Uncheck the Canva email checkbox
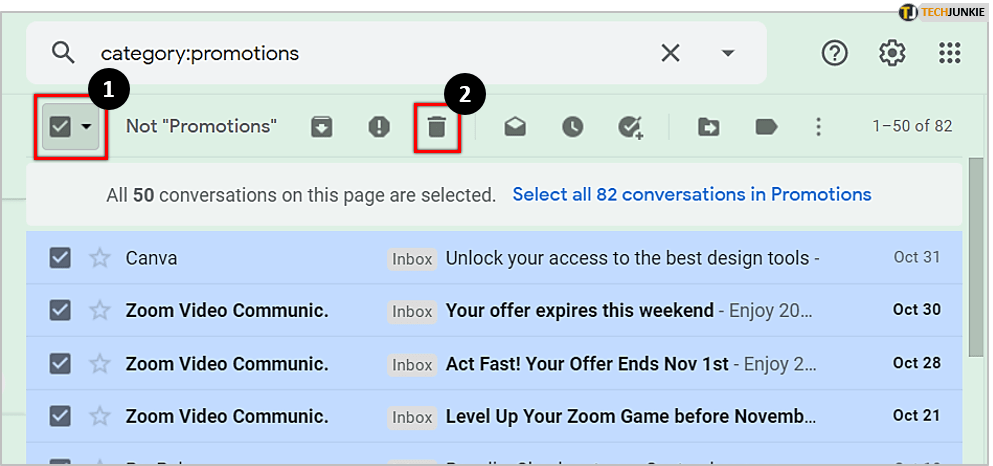 coord(60,258)
